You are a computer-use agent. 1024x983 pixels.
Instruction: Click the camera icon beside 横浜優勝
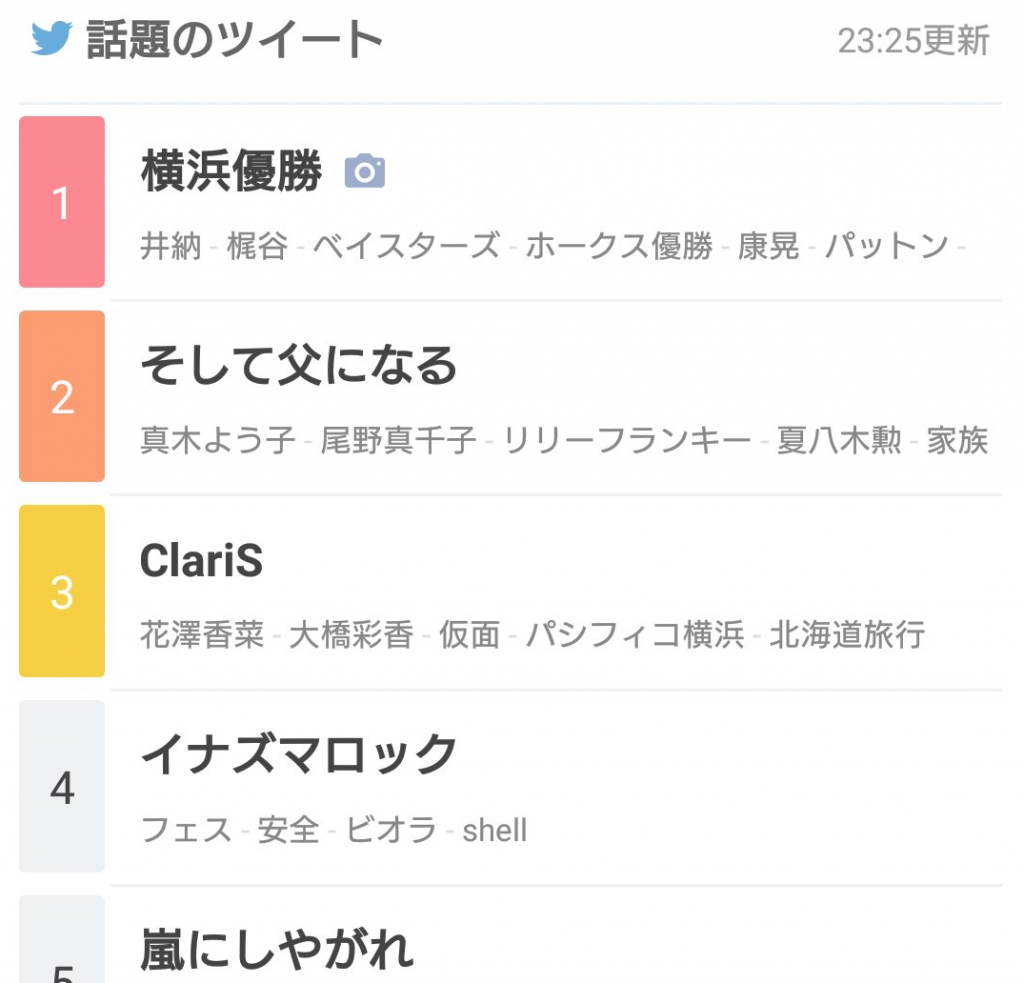click(365, 172)
